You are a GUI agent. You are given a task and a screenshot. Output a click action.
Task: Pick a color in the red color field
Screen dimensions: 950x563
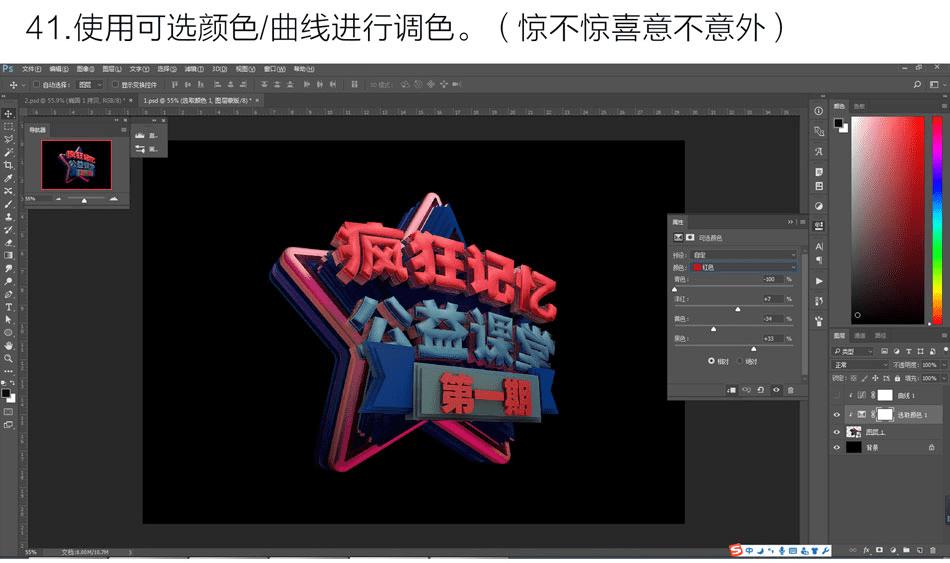point(888,220)
